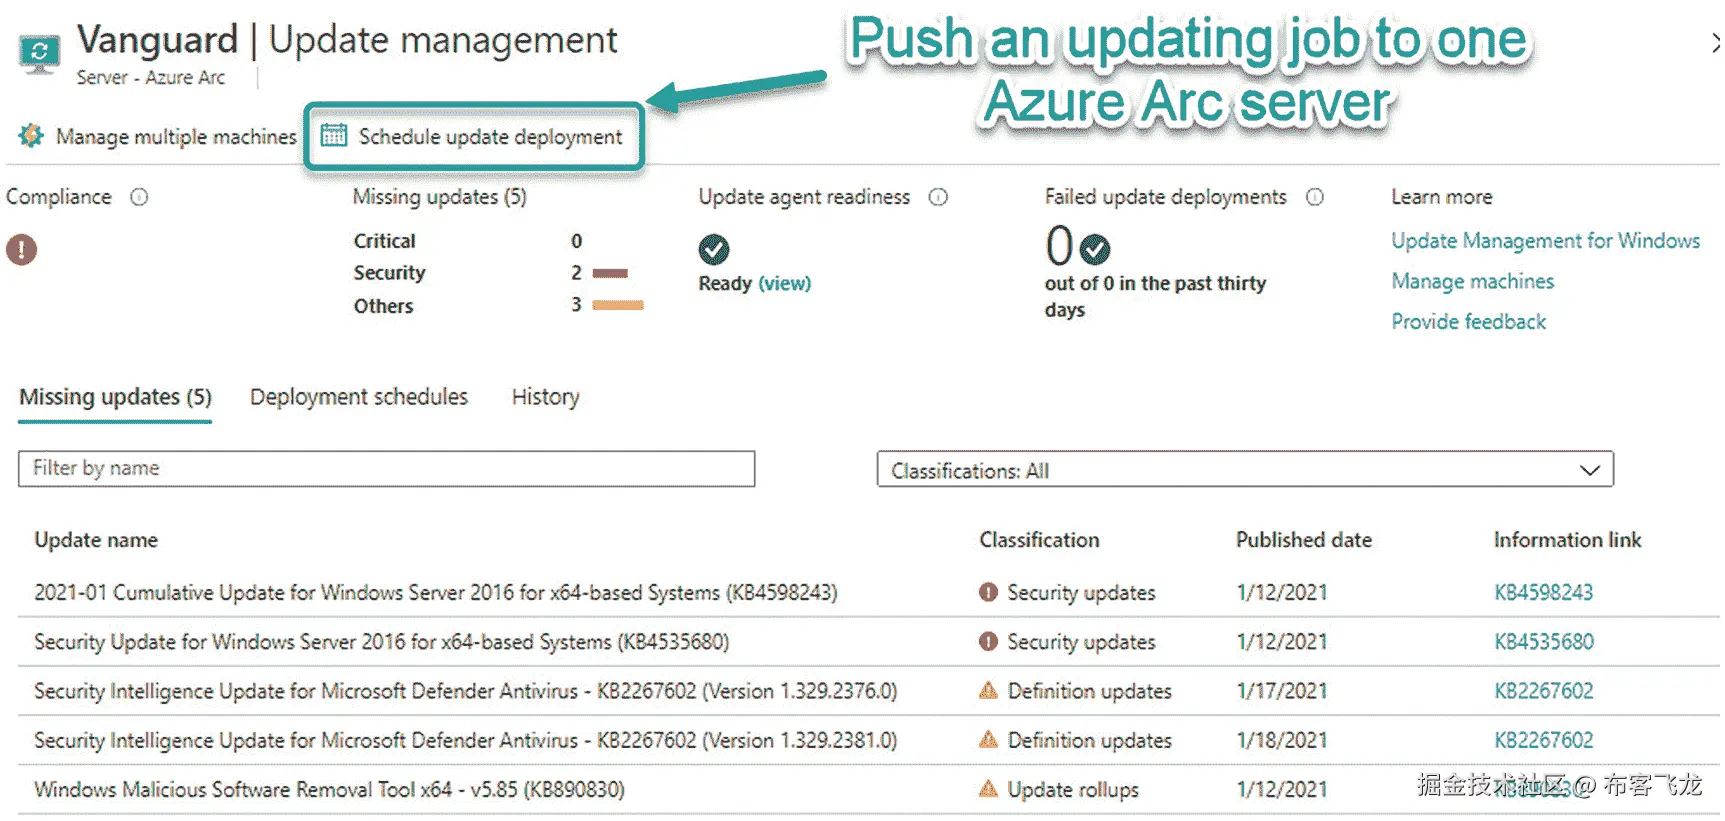Switch to the Deployment schedules tab

pyautogui.click(x=359, y=397)
